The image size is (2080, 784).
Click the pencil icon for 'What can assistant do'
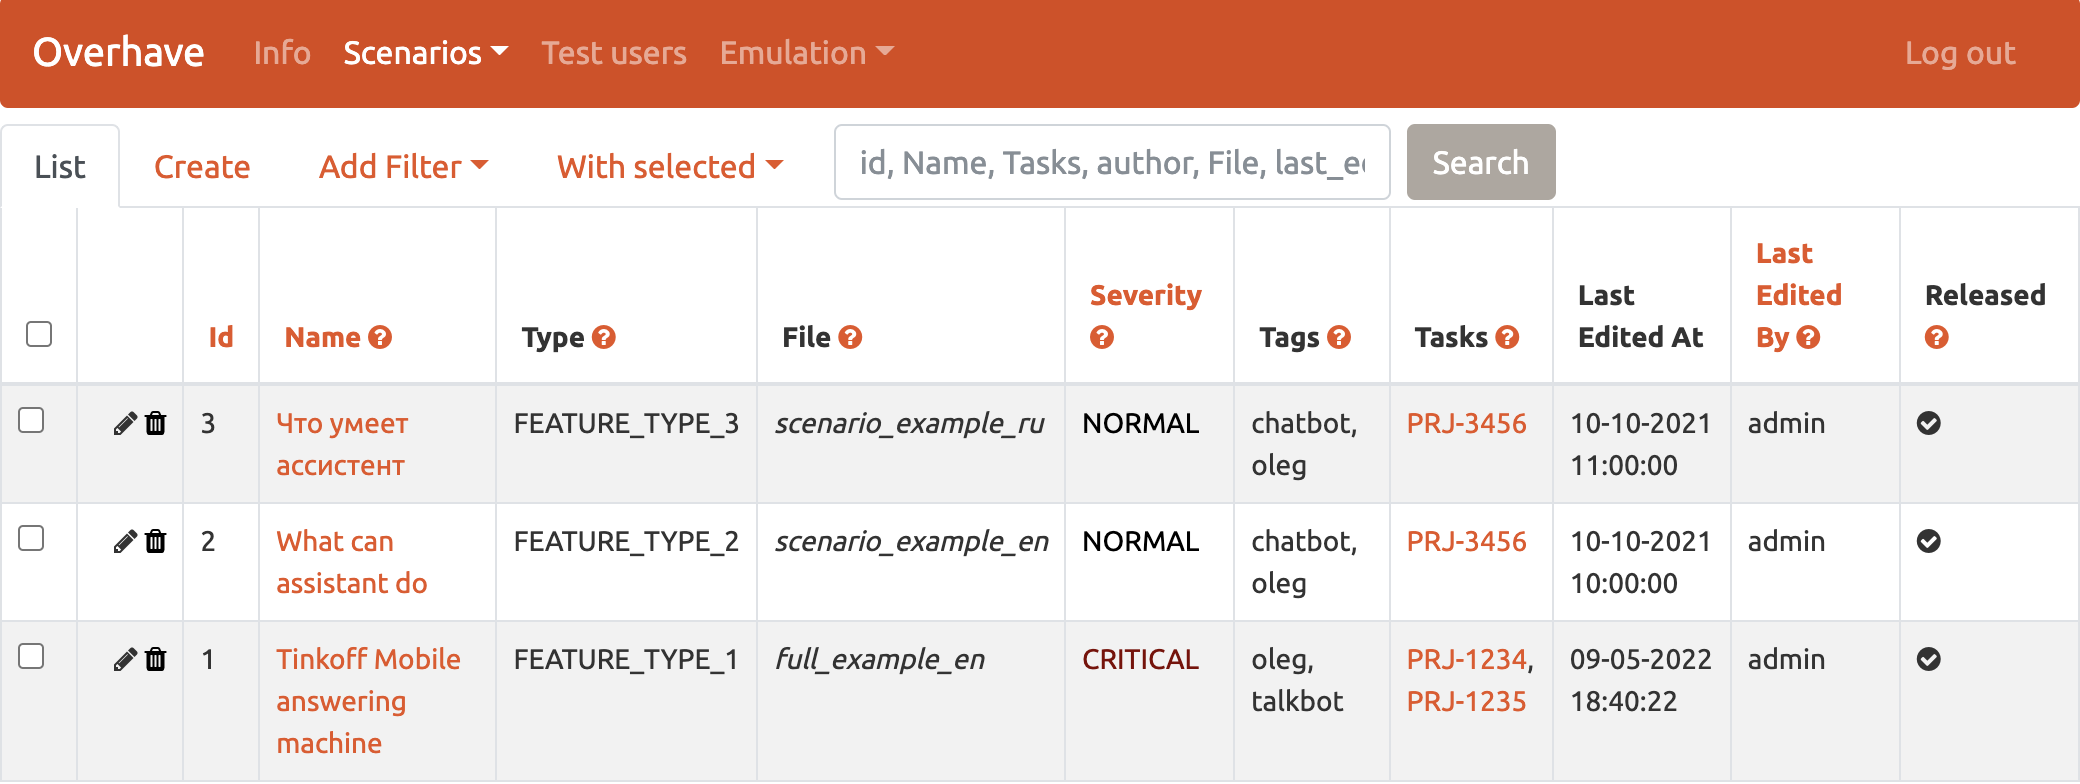click(x=125, y=542)
